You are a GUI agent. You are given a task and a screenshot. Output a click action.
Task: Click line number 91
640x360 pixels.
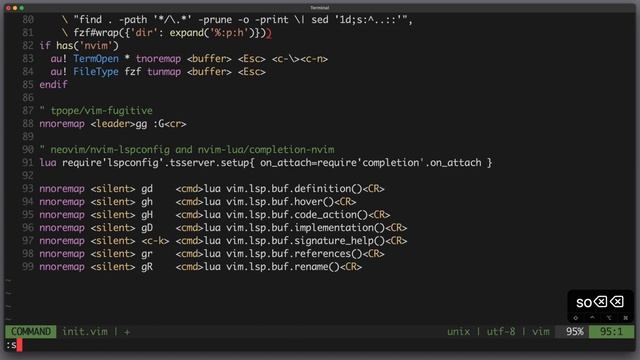pos(28,162)
